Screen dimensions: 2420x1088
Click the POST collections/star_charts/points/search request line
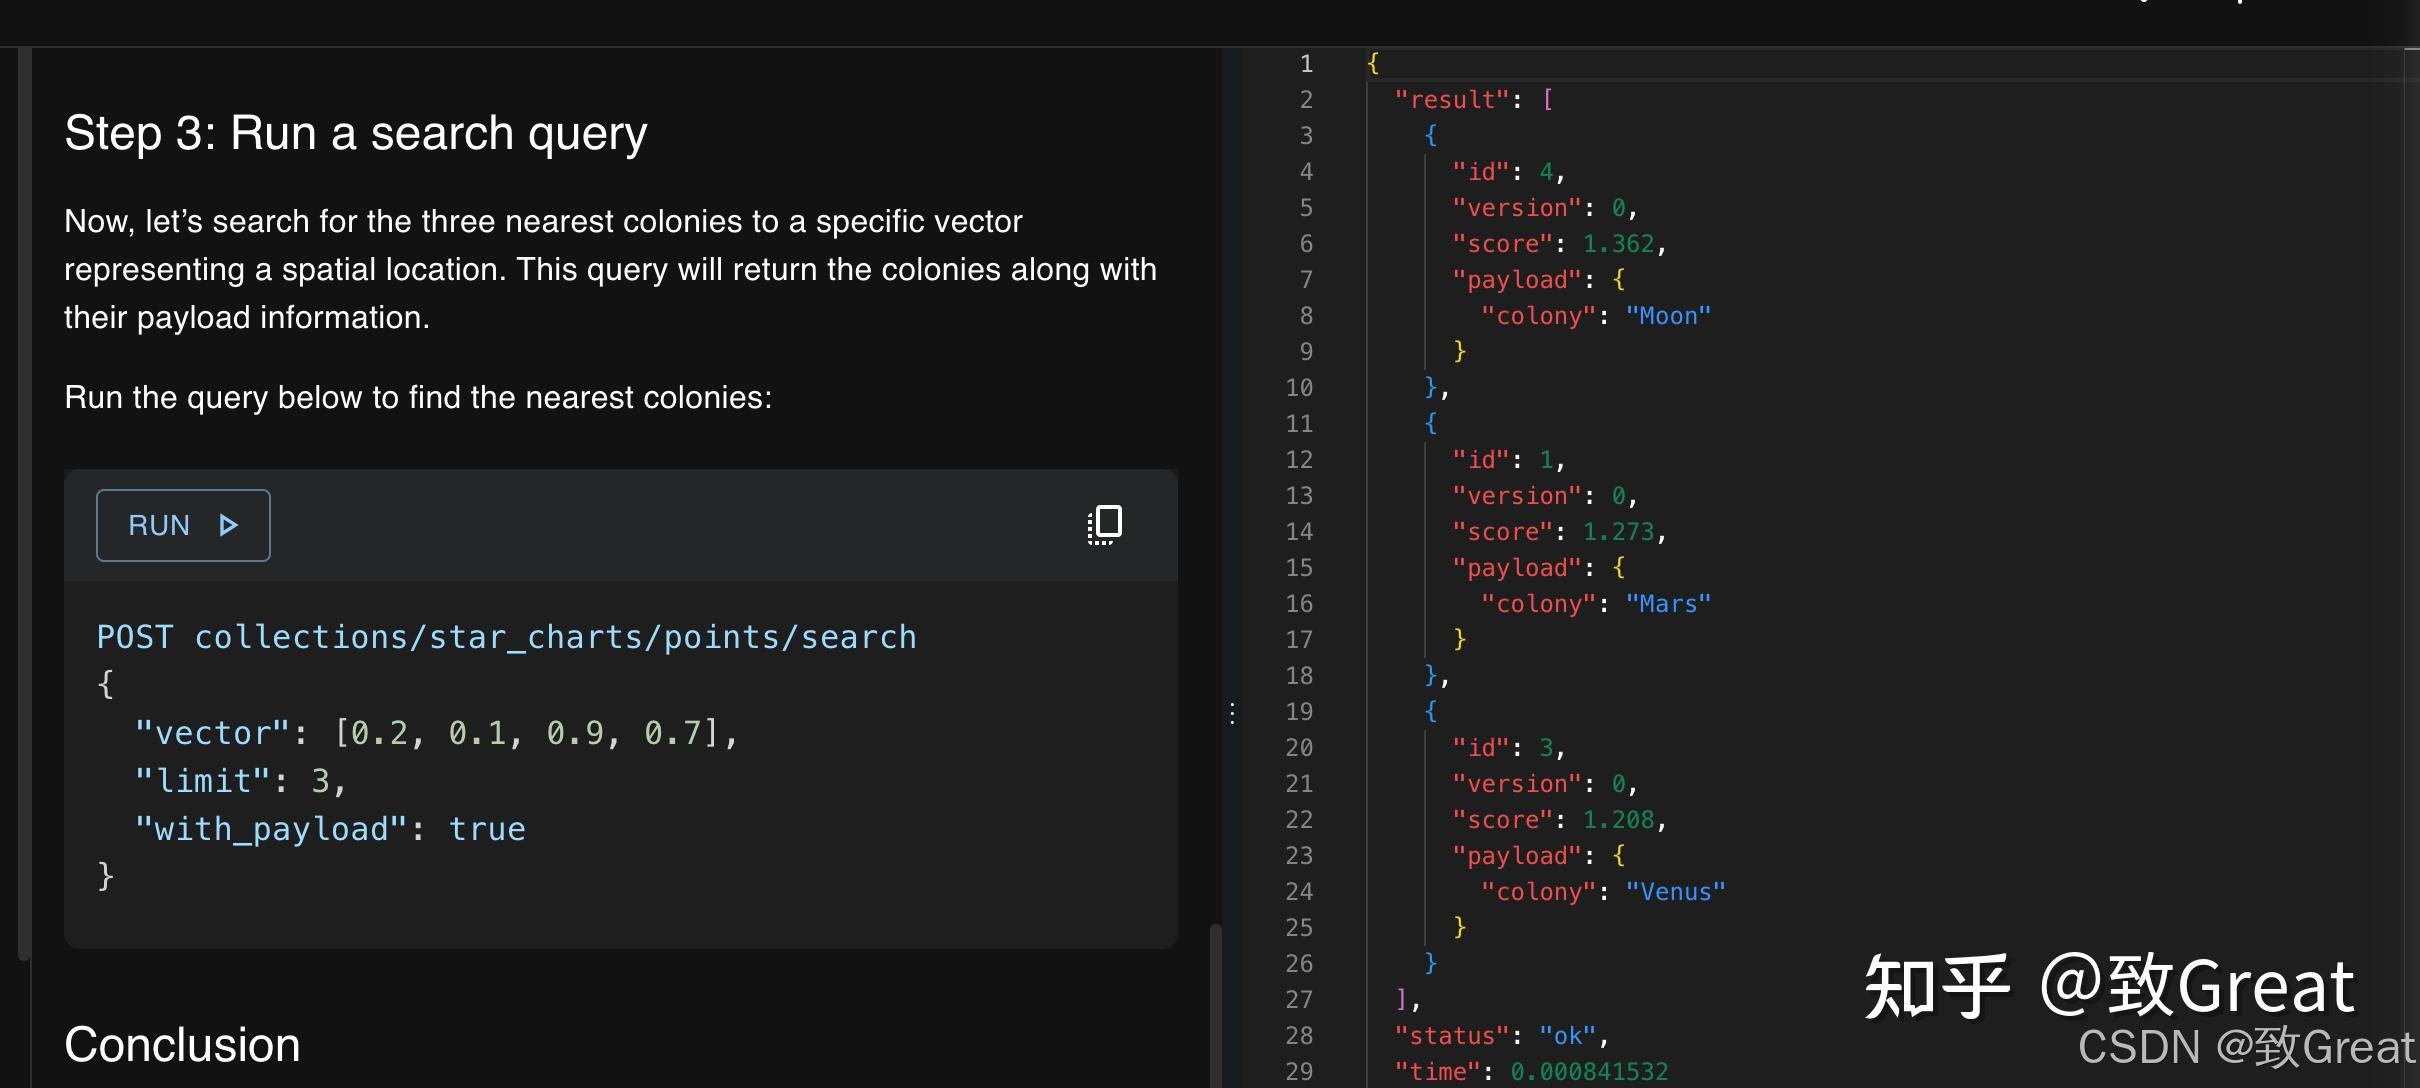[506, 637]
